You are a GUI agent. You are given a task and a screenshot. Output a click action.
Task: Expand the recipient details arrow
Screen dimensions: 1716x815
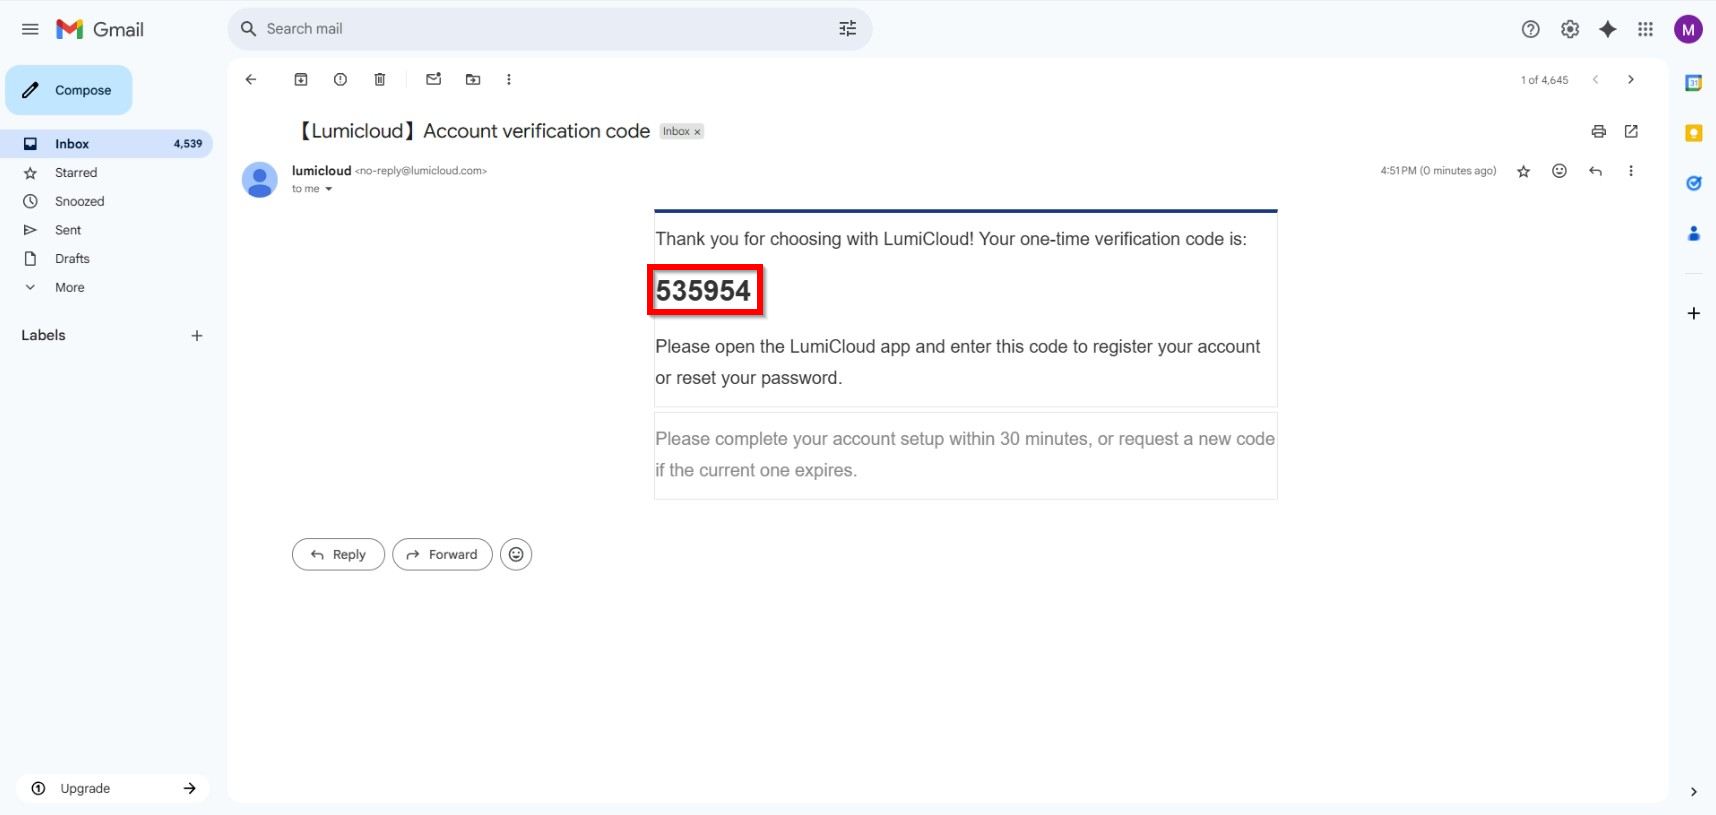coord(328,189)
